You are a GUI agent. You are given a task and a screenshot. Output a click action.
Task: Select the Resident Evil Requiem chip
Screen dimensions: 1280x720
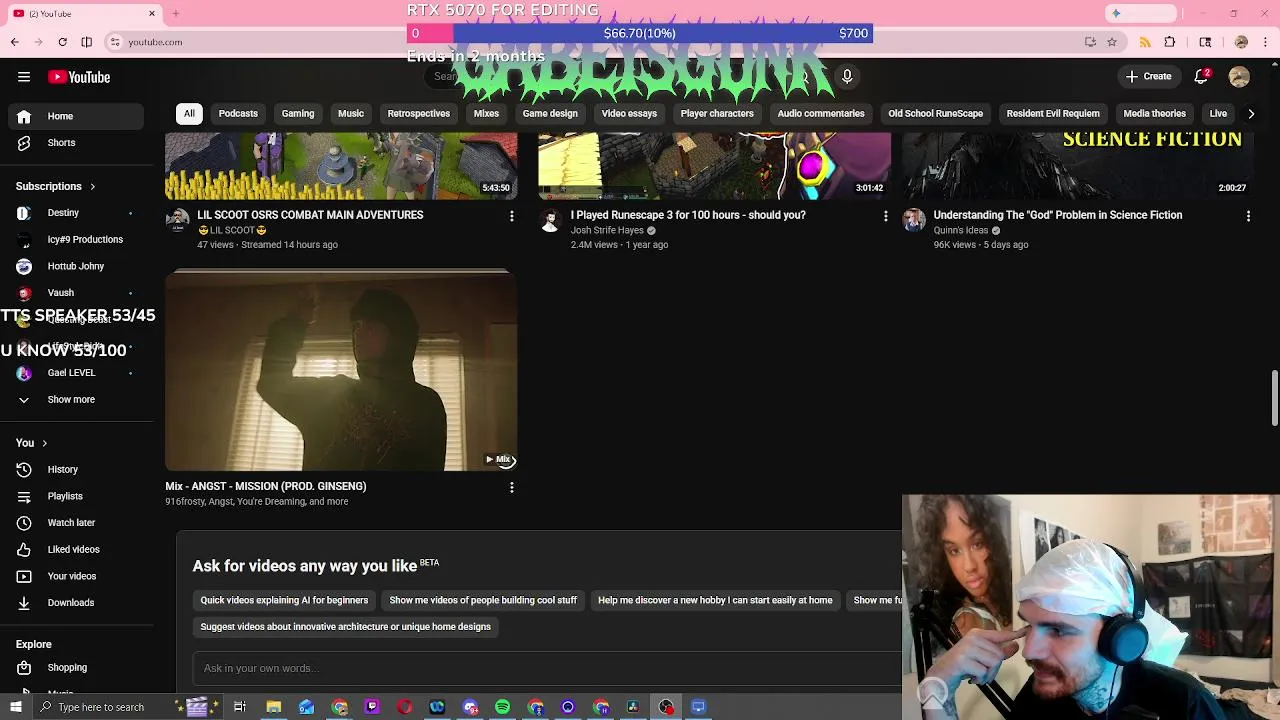(x=1053, y=114)
